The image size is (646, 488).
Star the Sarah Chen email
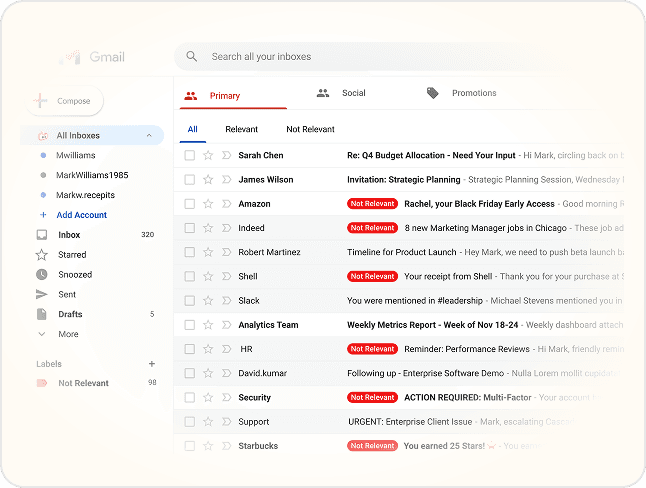(208, 155)
